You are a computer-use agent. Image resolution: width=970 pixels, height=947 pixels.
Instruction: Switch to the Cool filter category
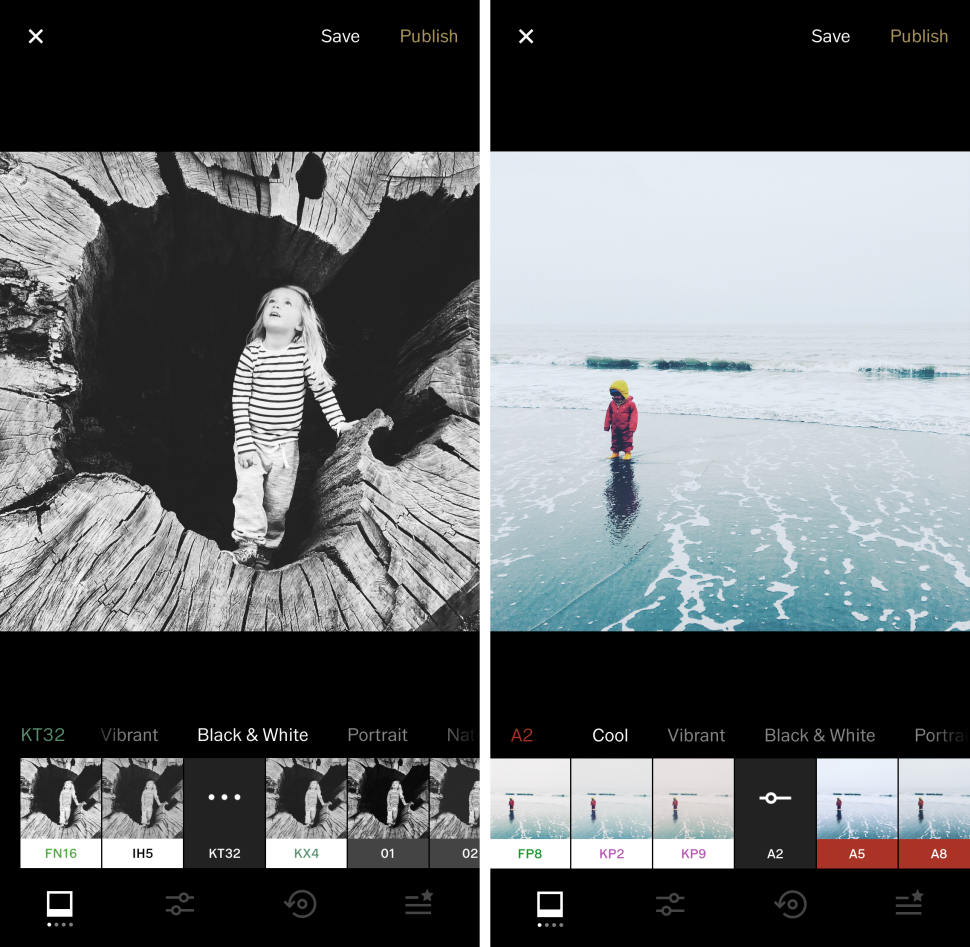point(610,735)
